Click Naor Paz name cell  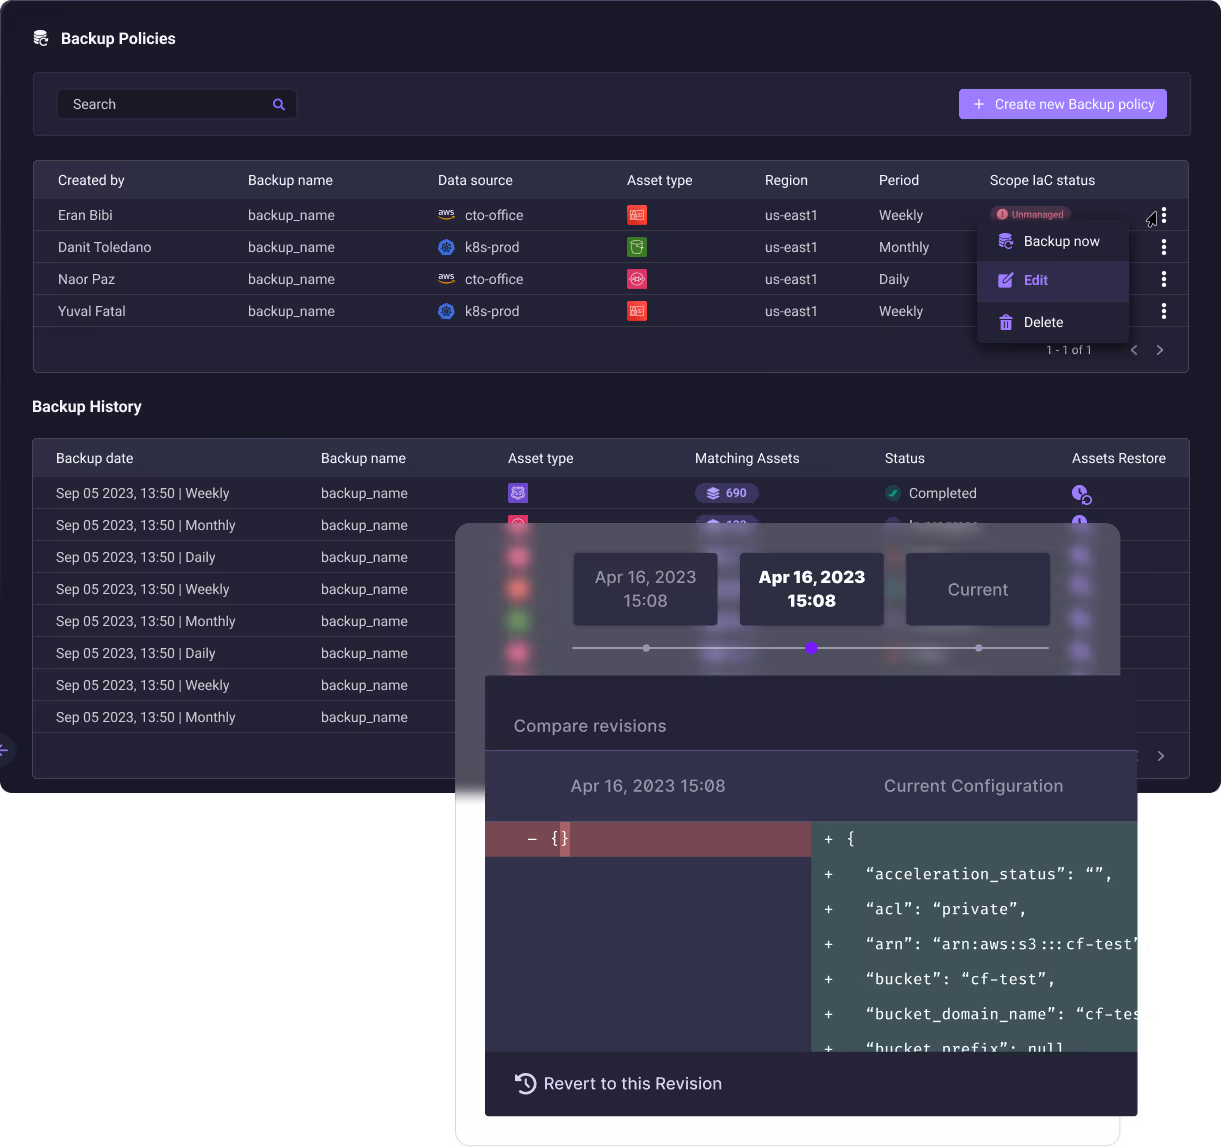pyautogui.click(x=86, y=279)
